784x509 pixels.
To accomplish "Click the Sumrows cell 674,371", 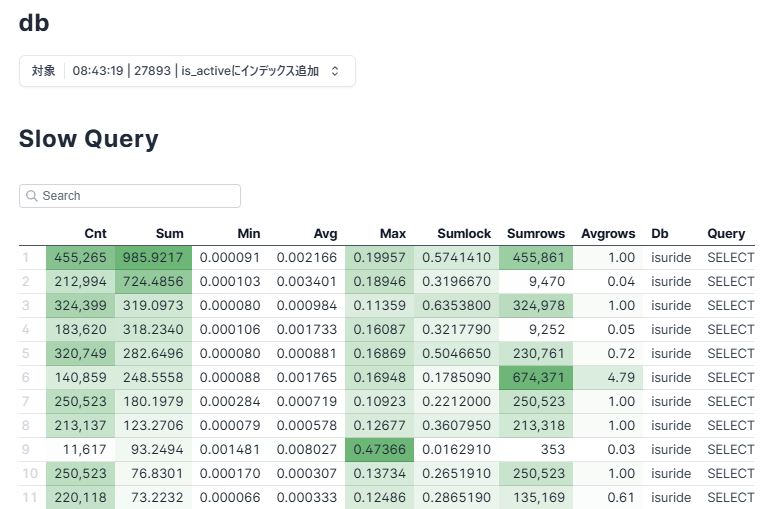I will tap(536, 378).
